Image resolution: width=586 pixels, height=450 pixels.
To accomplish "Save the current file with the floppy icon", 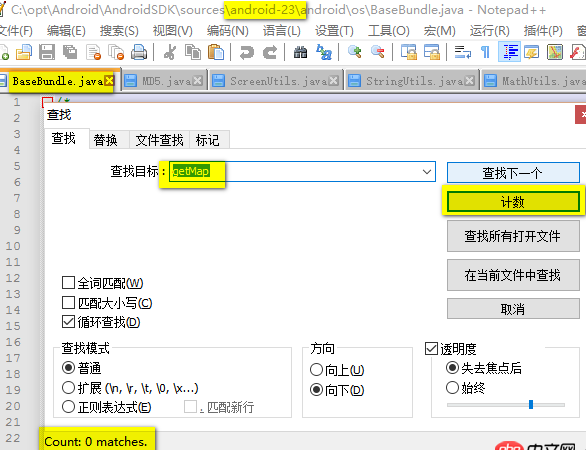I will [x=47, y=52].
